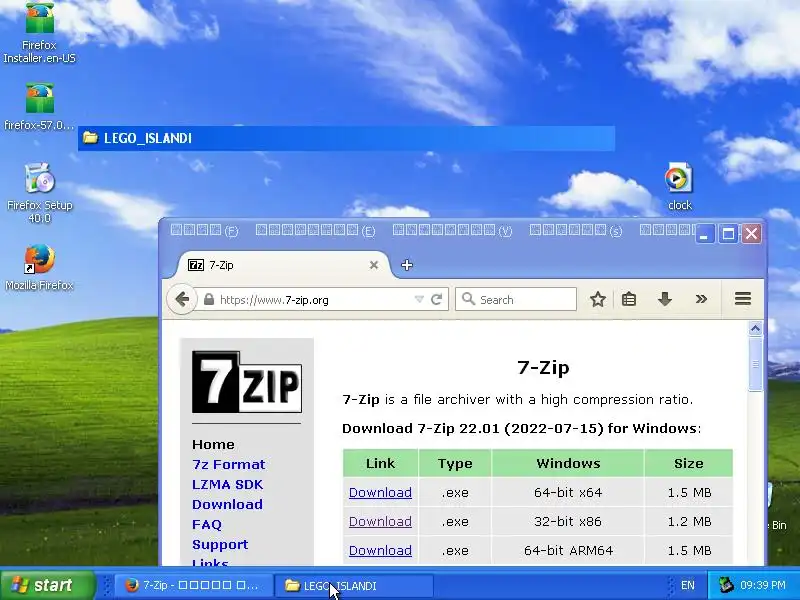Open the Downloads arrow icon
Screen dimensions: 800x600
pos(664,299)
